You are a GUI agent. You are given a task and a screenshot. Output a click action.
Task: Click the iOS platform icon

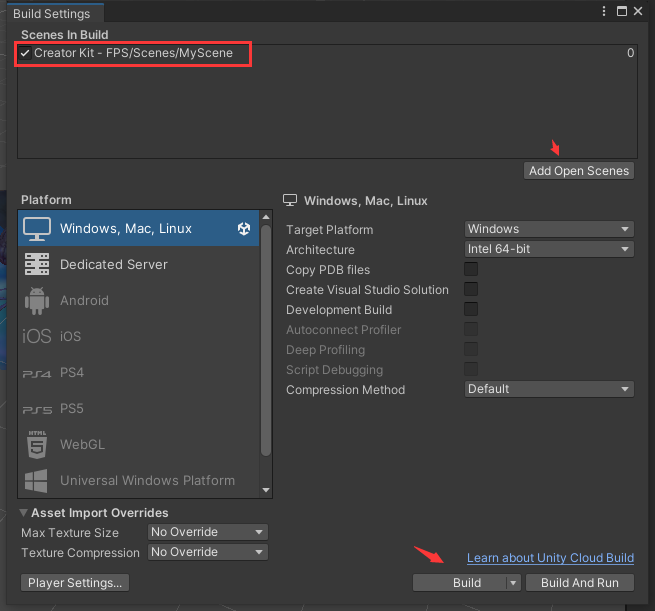pos(37,336)
